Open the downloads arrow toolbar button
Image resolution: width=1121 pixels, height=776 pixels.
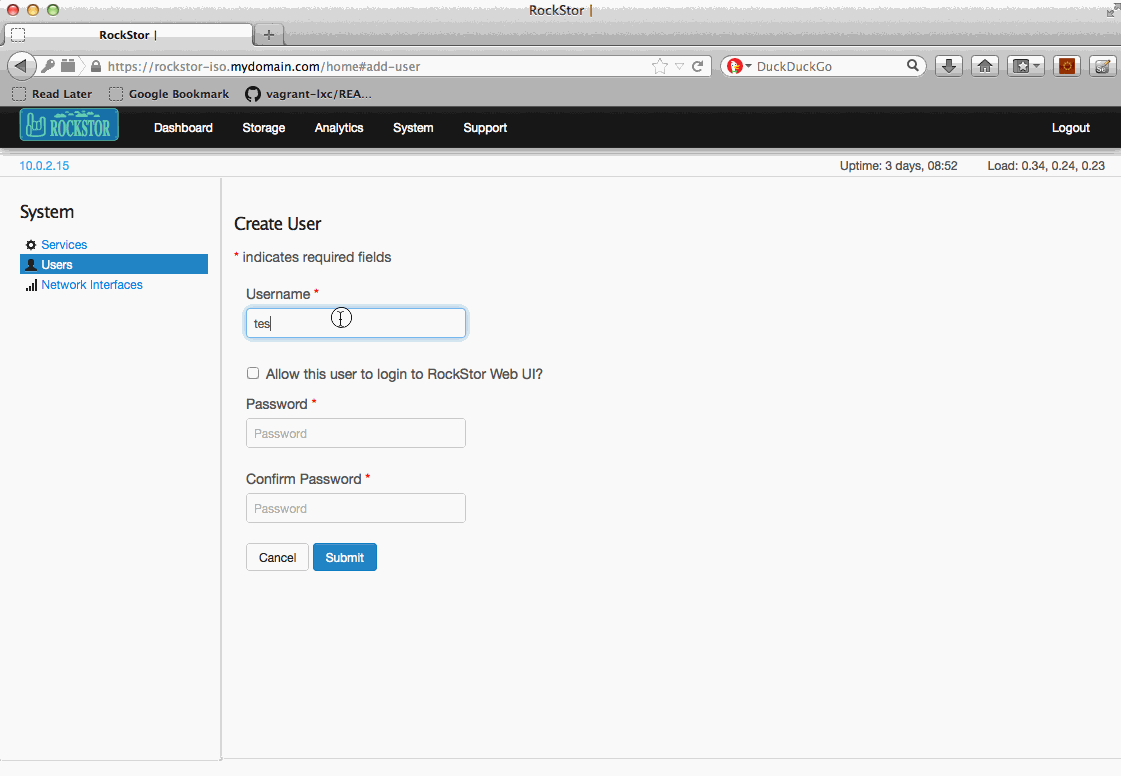tap(949, 67)
